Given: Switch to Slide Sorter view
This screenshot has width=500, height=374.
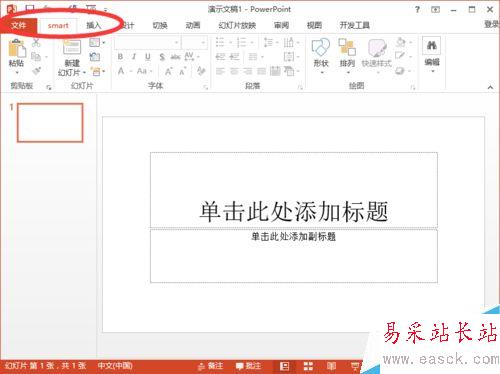Looking at the screenshot, I should click(308, 366).
